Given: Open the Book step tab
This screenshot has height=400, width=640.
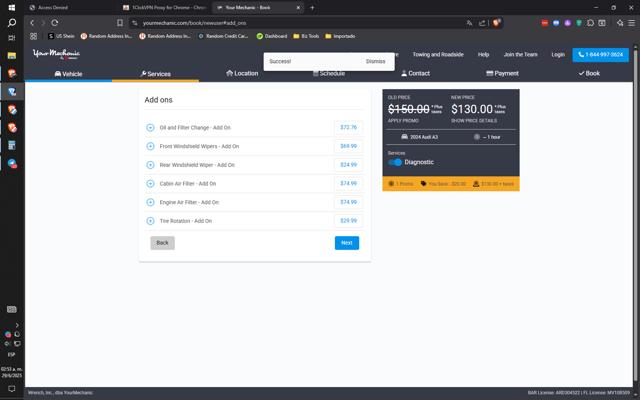Looking at the screenshot, I should pos(589,73).
